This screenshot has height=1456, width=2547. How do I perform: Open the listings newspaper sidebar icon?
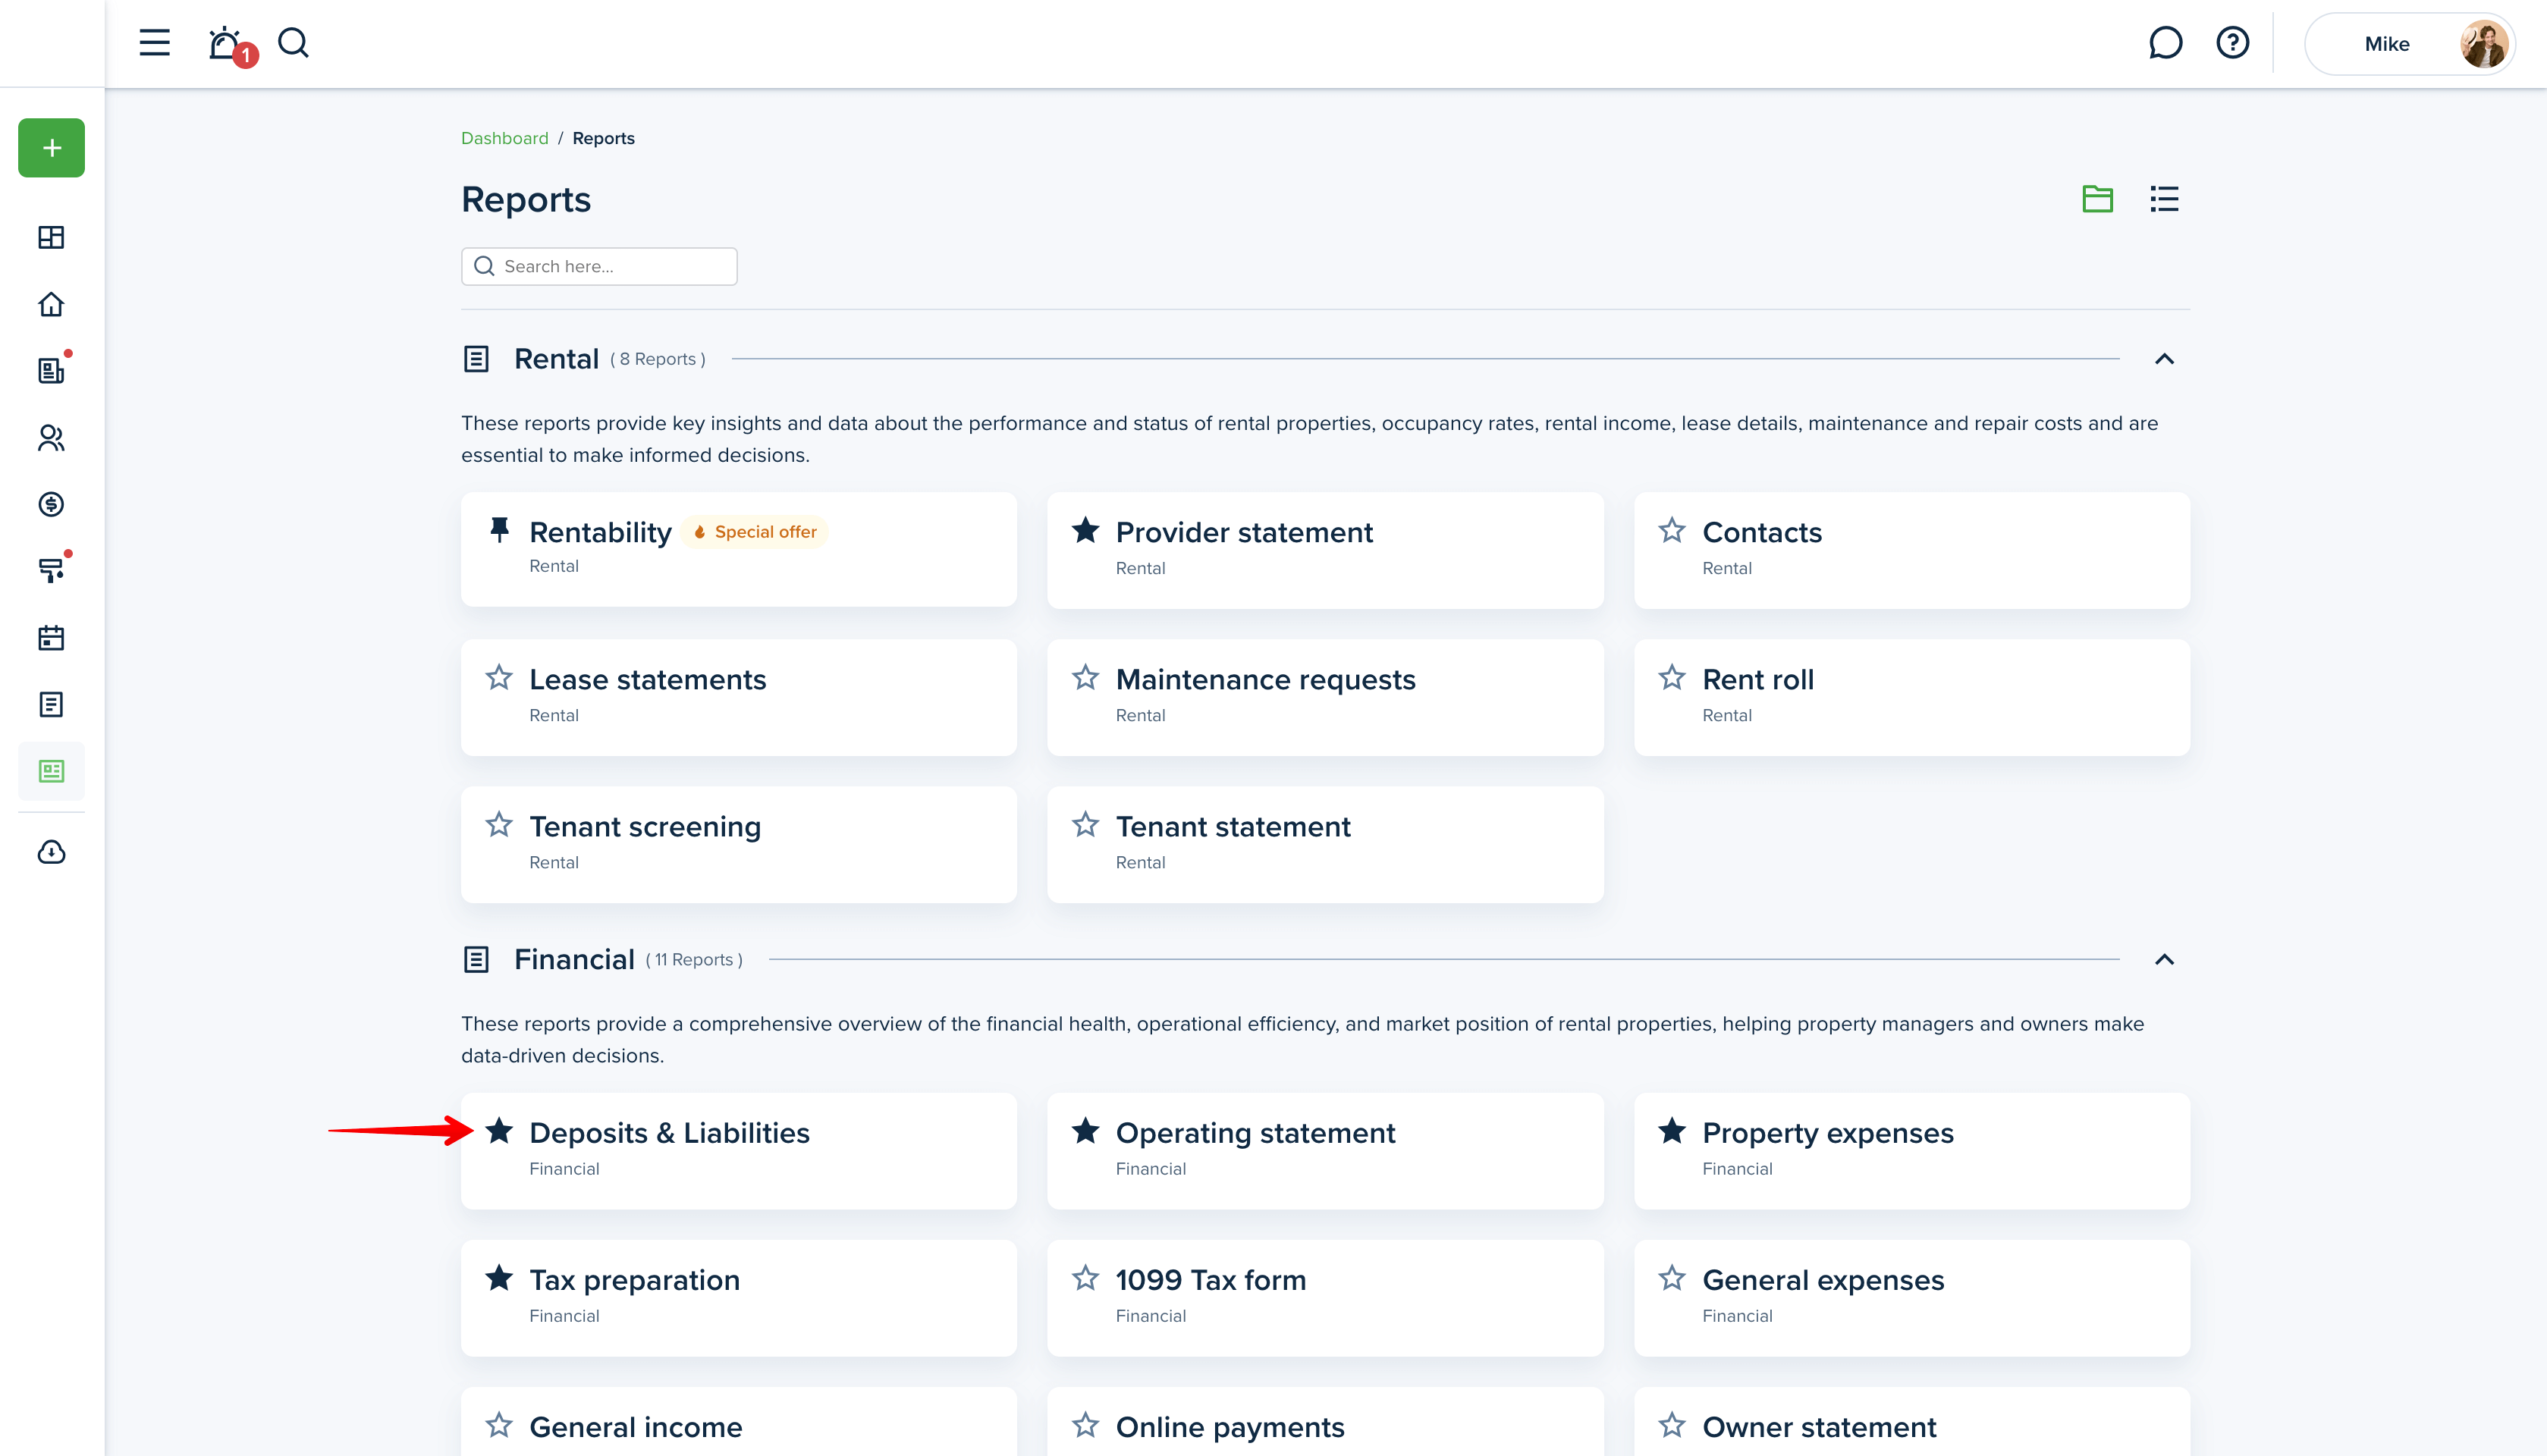click(51, 370)
